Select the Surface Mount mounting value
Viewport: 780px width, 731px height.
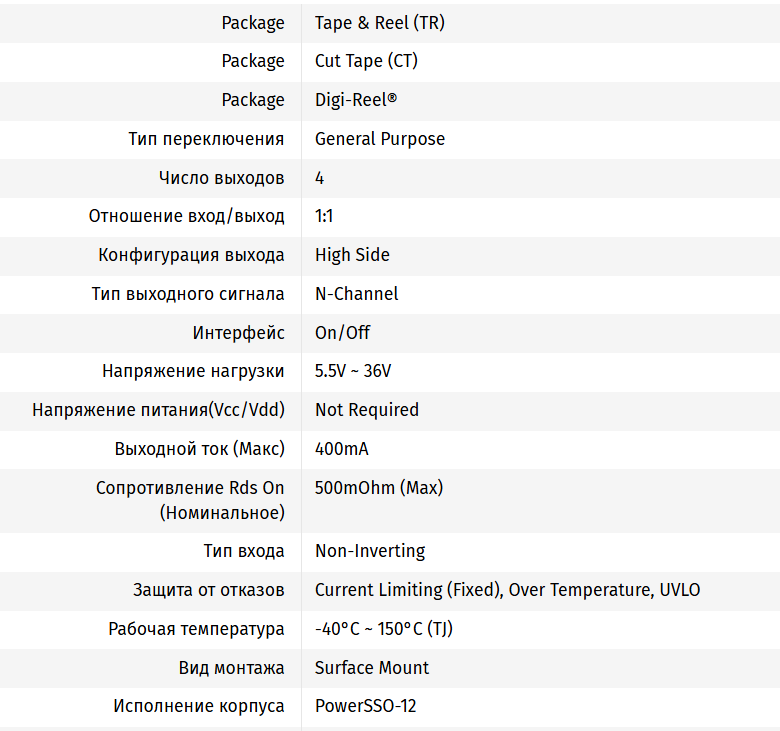[x=372, y=668]
